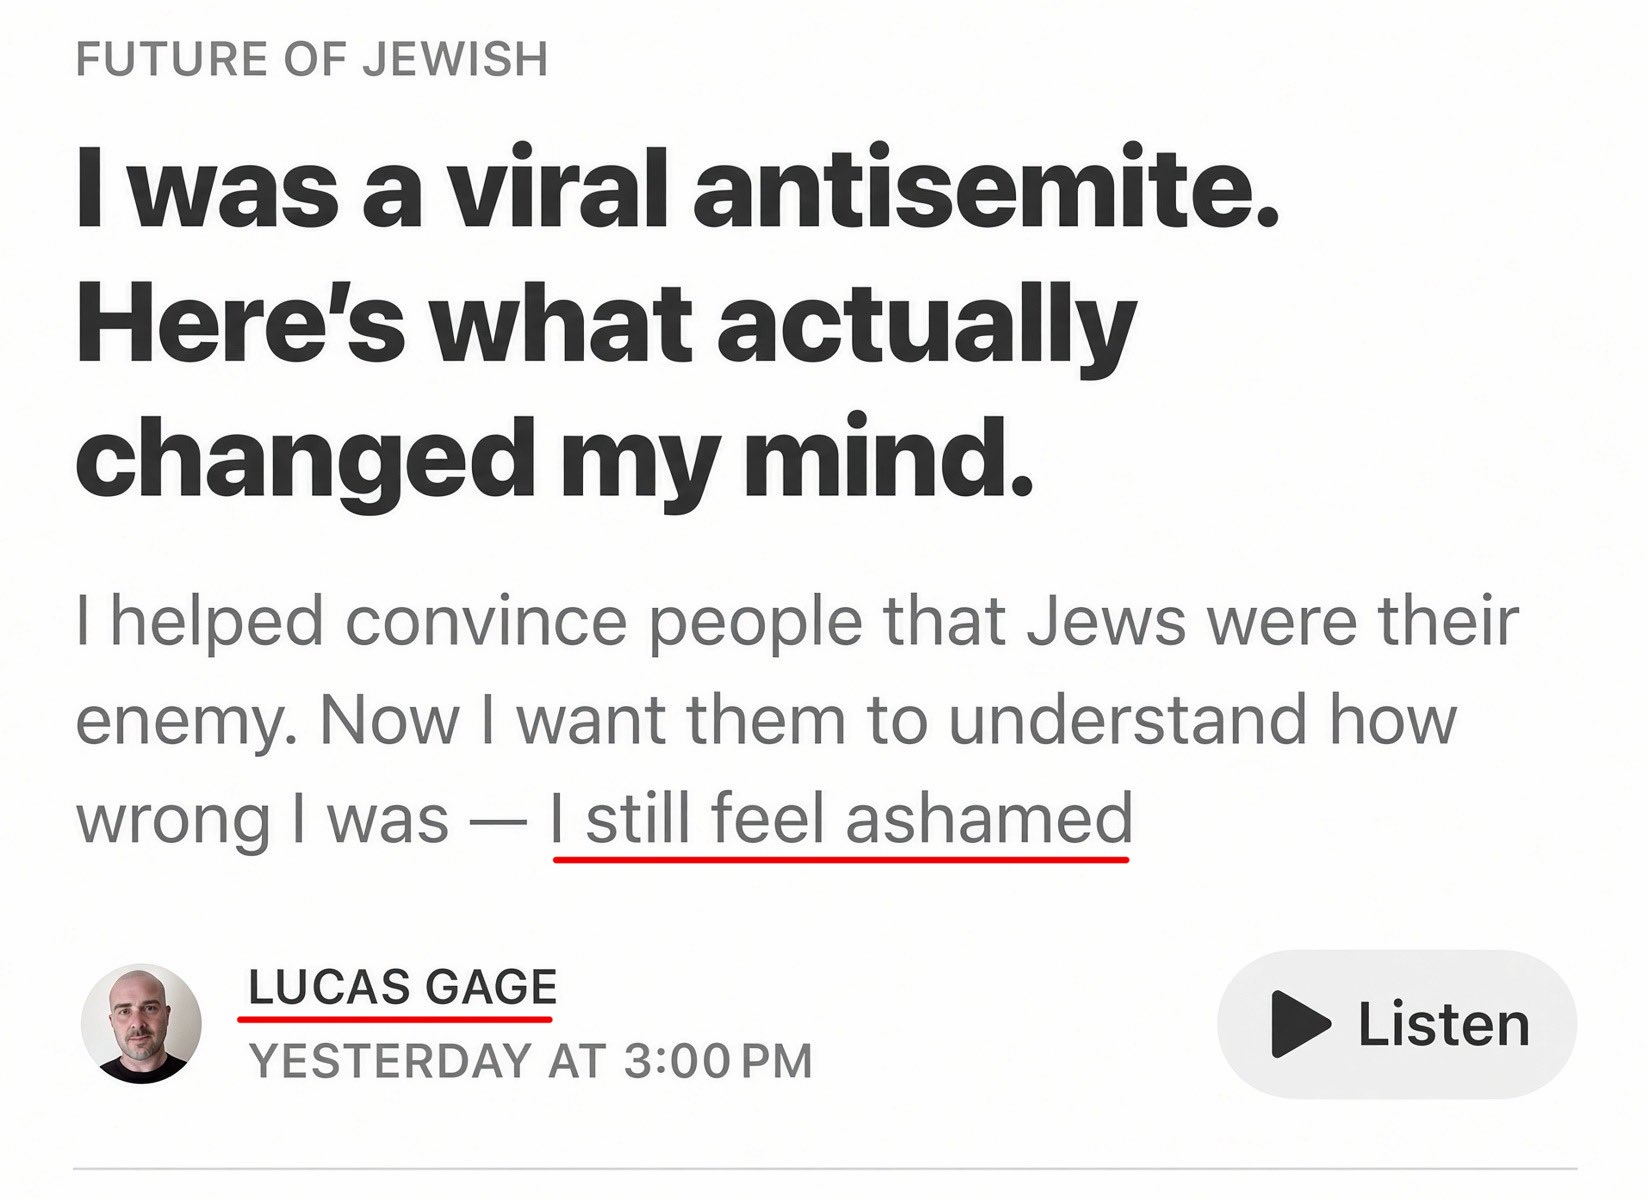Click the horizontal divider below the byline
The width and height of the screenshot is (1648, 1200).
(826, 1167)
